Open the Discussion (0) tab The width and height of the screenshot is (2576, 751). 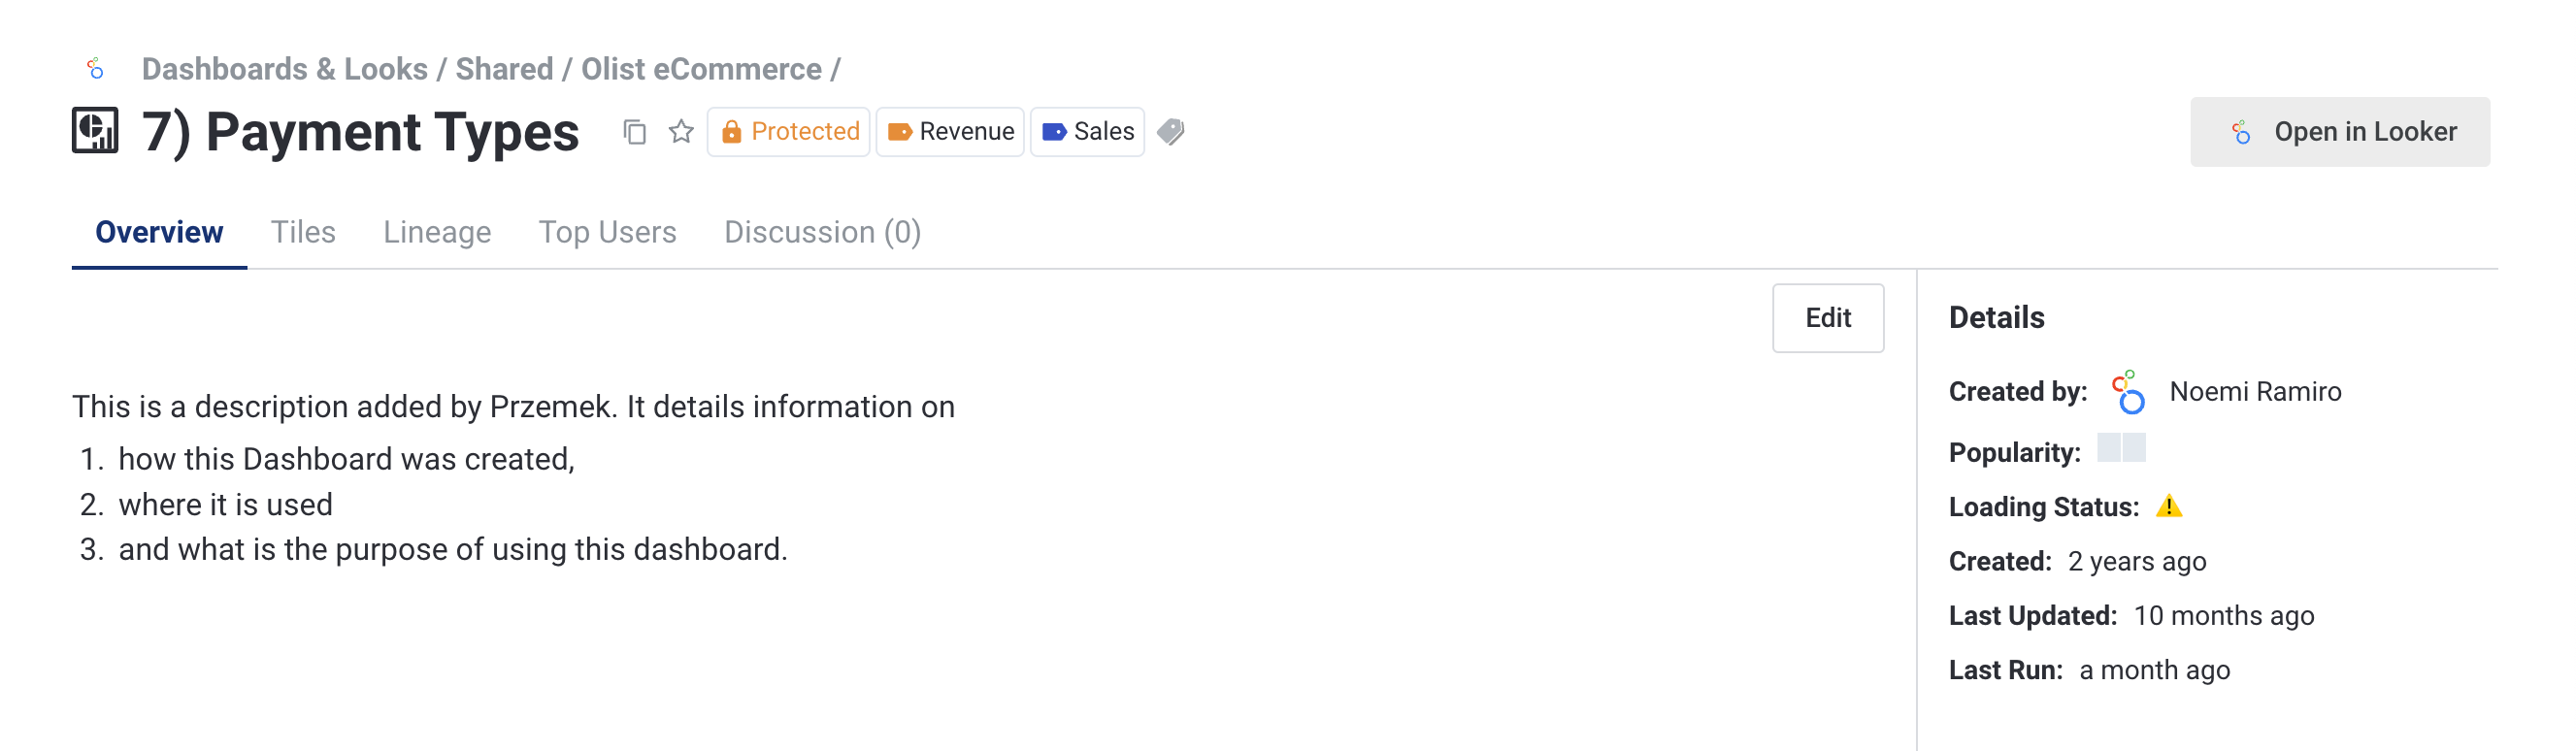tap(822, 232)
